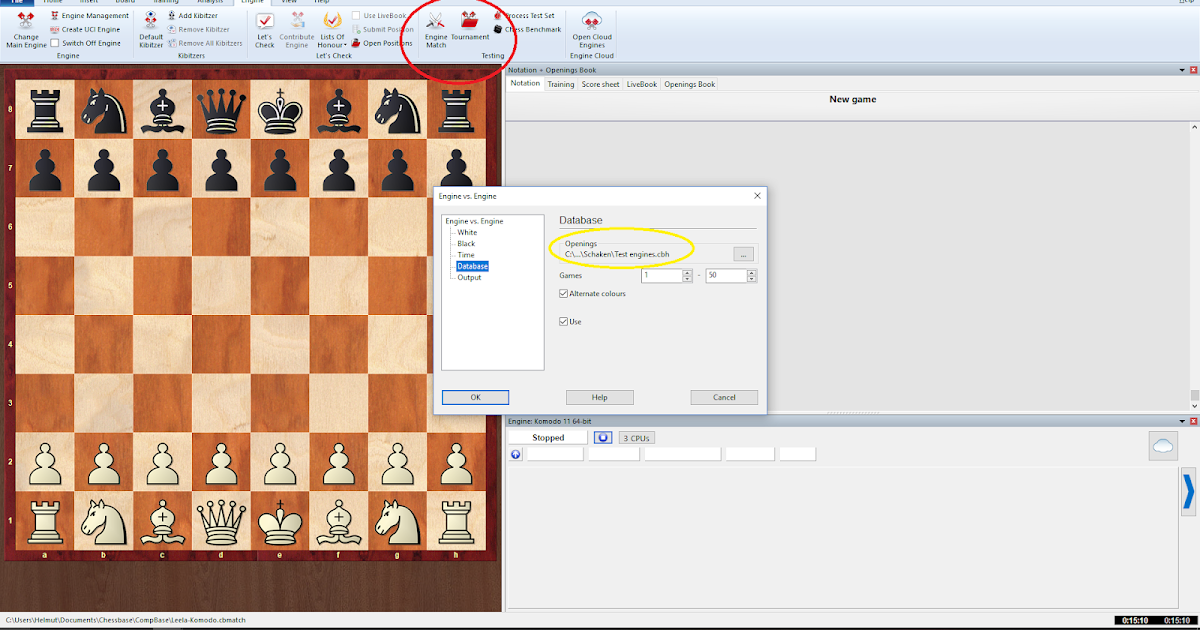This screenshot has height=630, width=1200.
Task: Increase Games count with the up stepper
Action: [686, 272]
